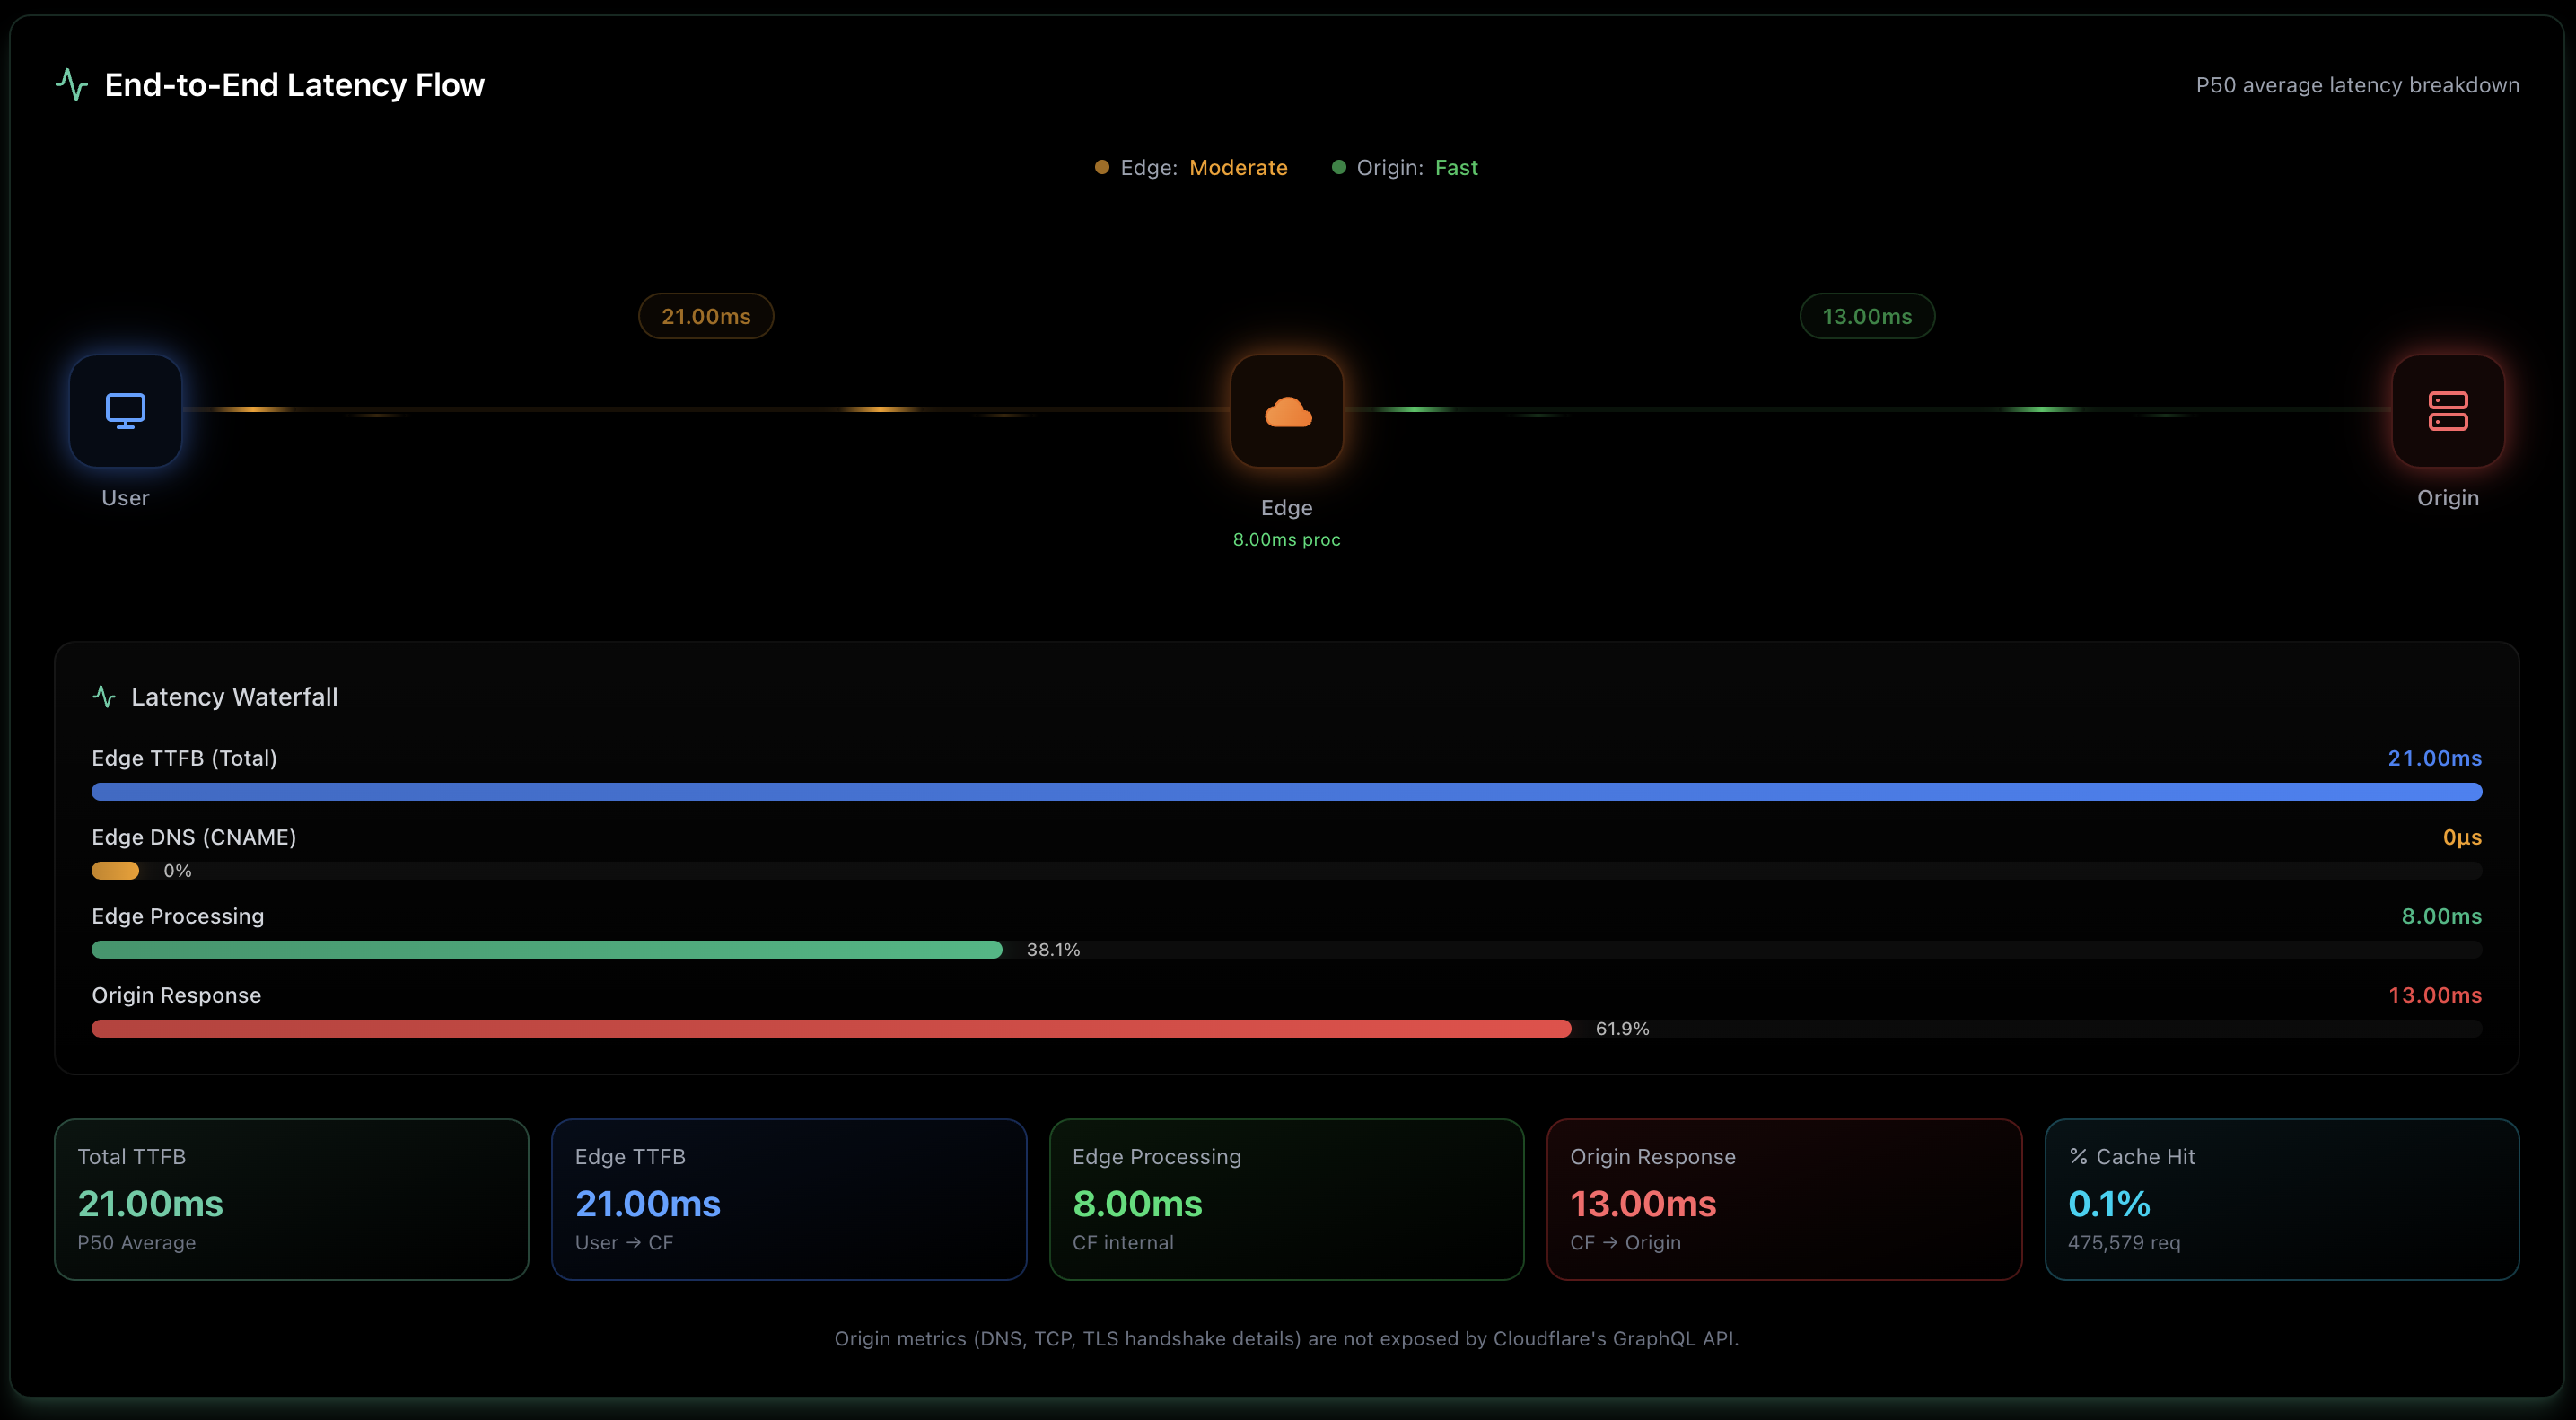Click the orange Edge DNS (CNAME) bar
Screen dimensions: 2576x1420
(x=115, y=871)
